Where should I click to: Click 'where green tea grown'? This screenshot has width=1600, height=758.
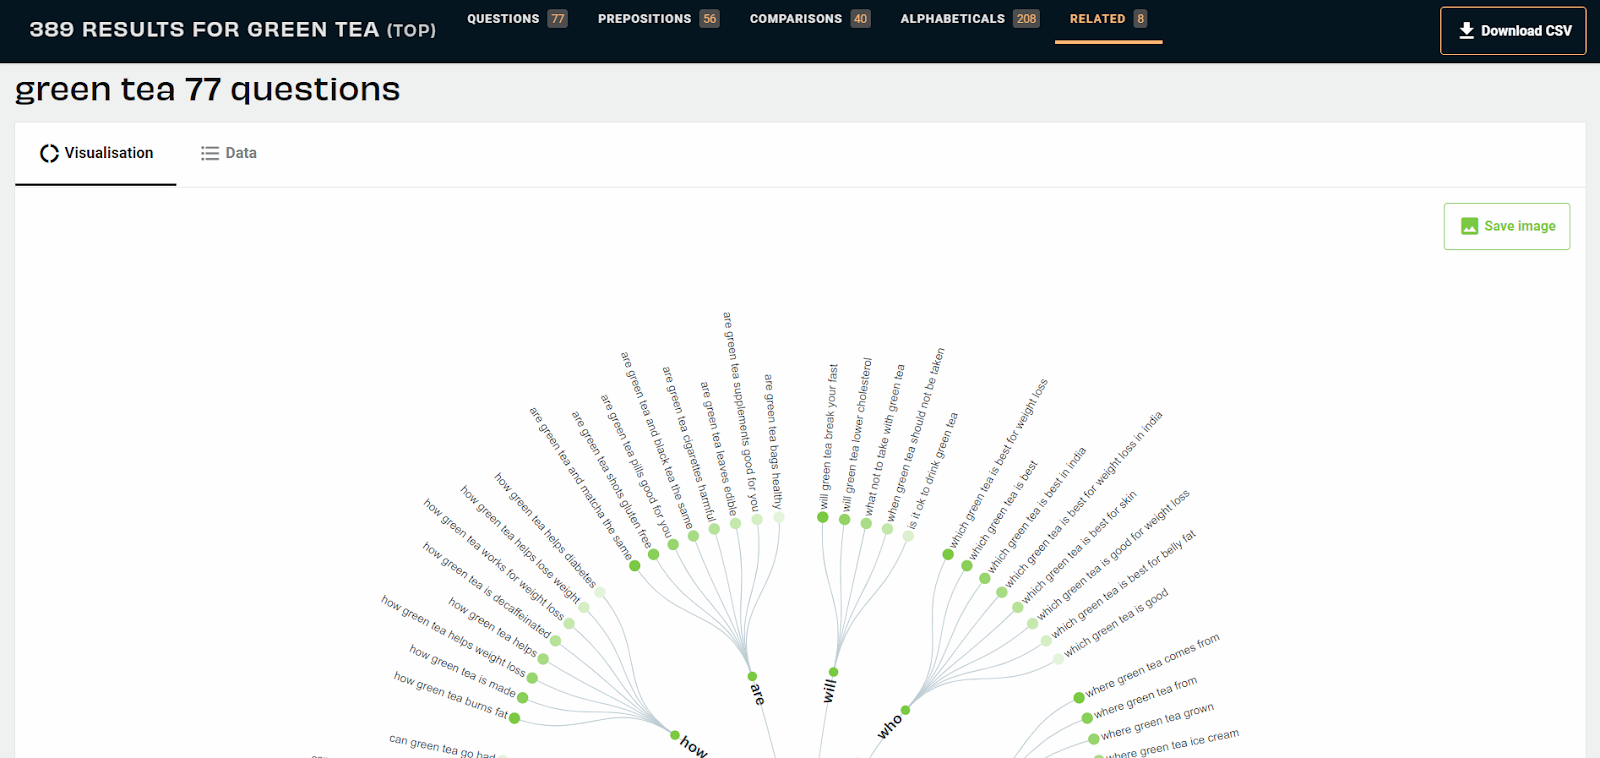click(1157, 721)
